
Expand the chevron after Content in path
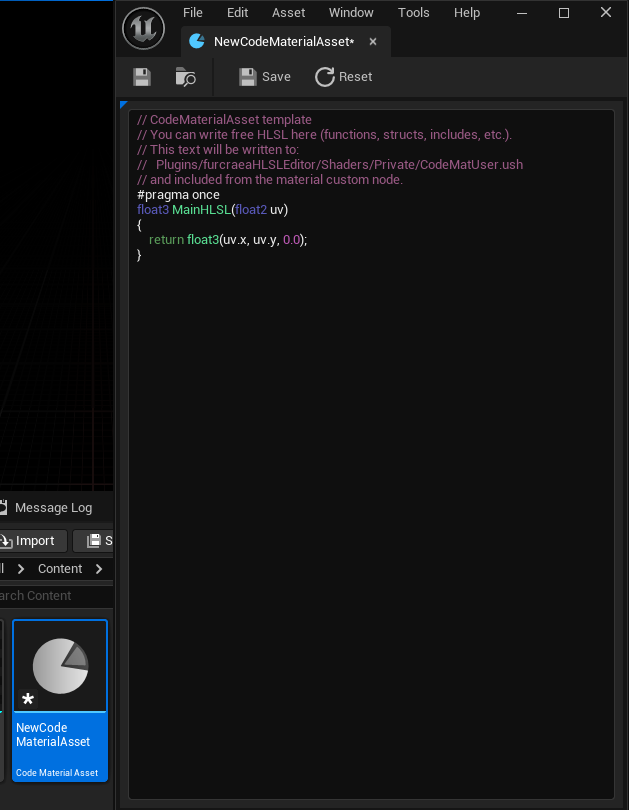(x=99, y=569)
